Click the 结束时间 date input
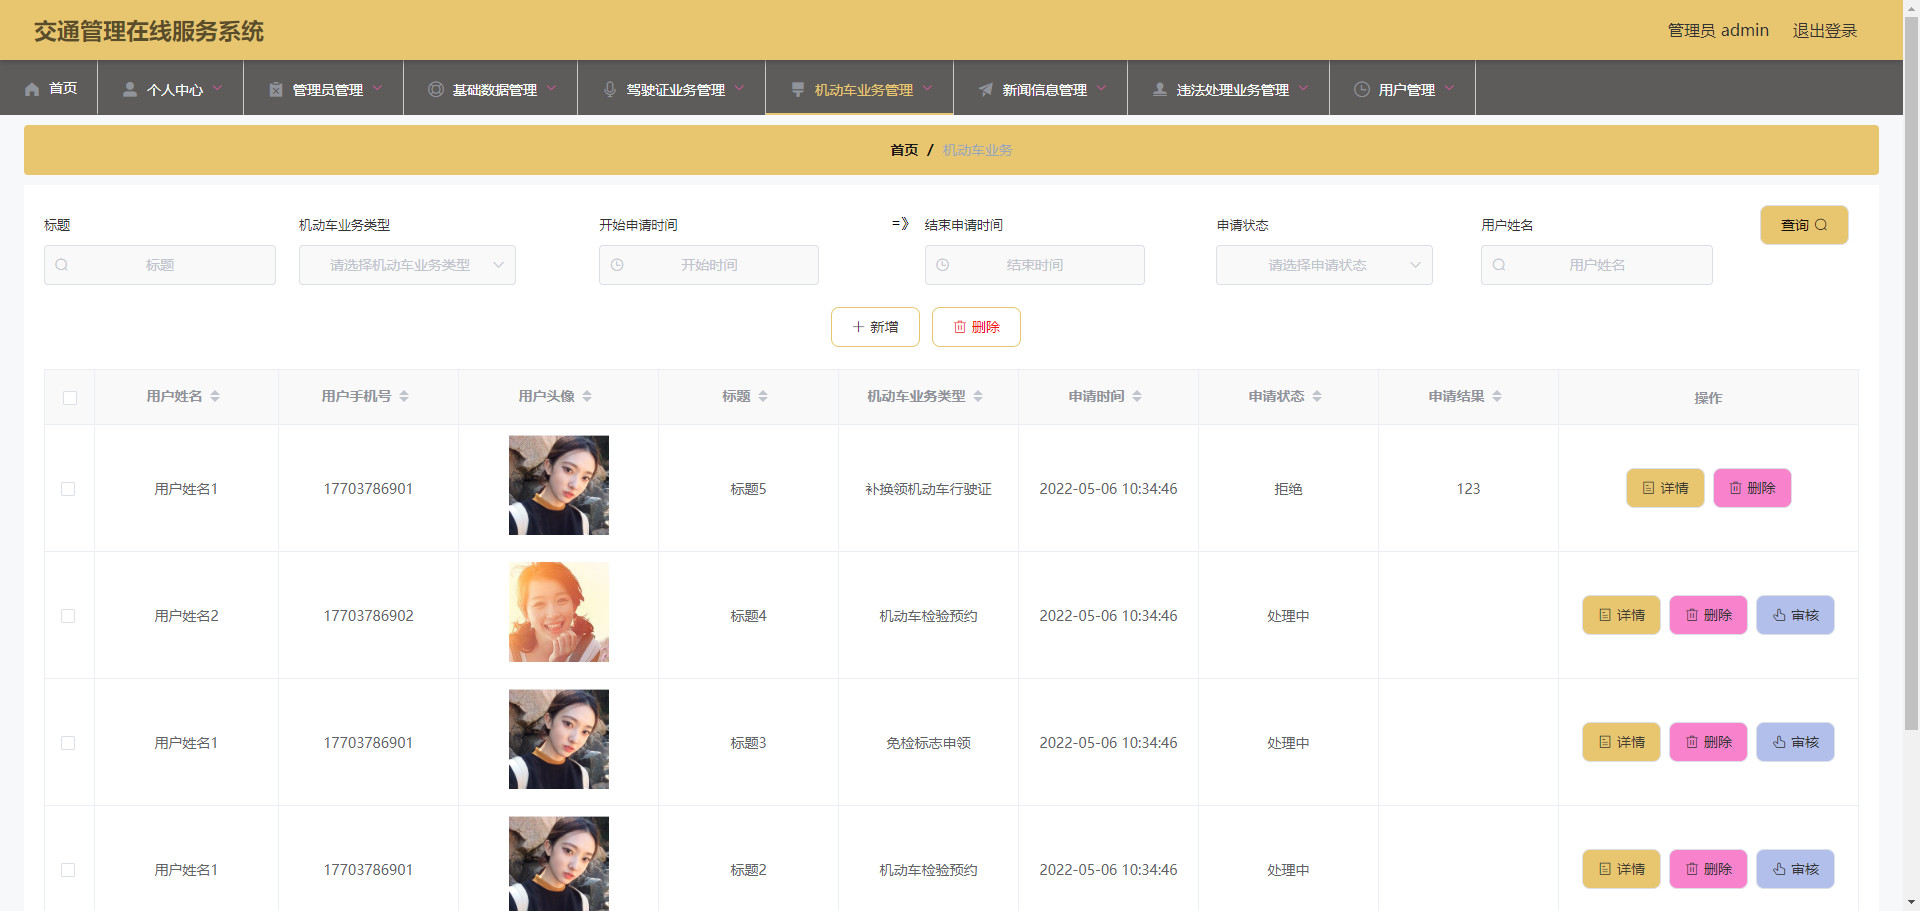Image resolution: width=1920 pixels, height=911 pixels. (1035, 265)
